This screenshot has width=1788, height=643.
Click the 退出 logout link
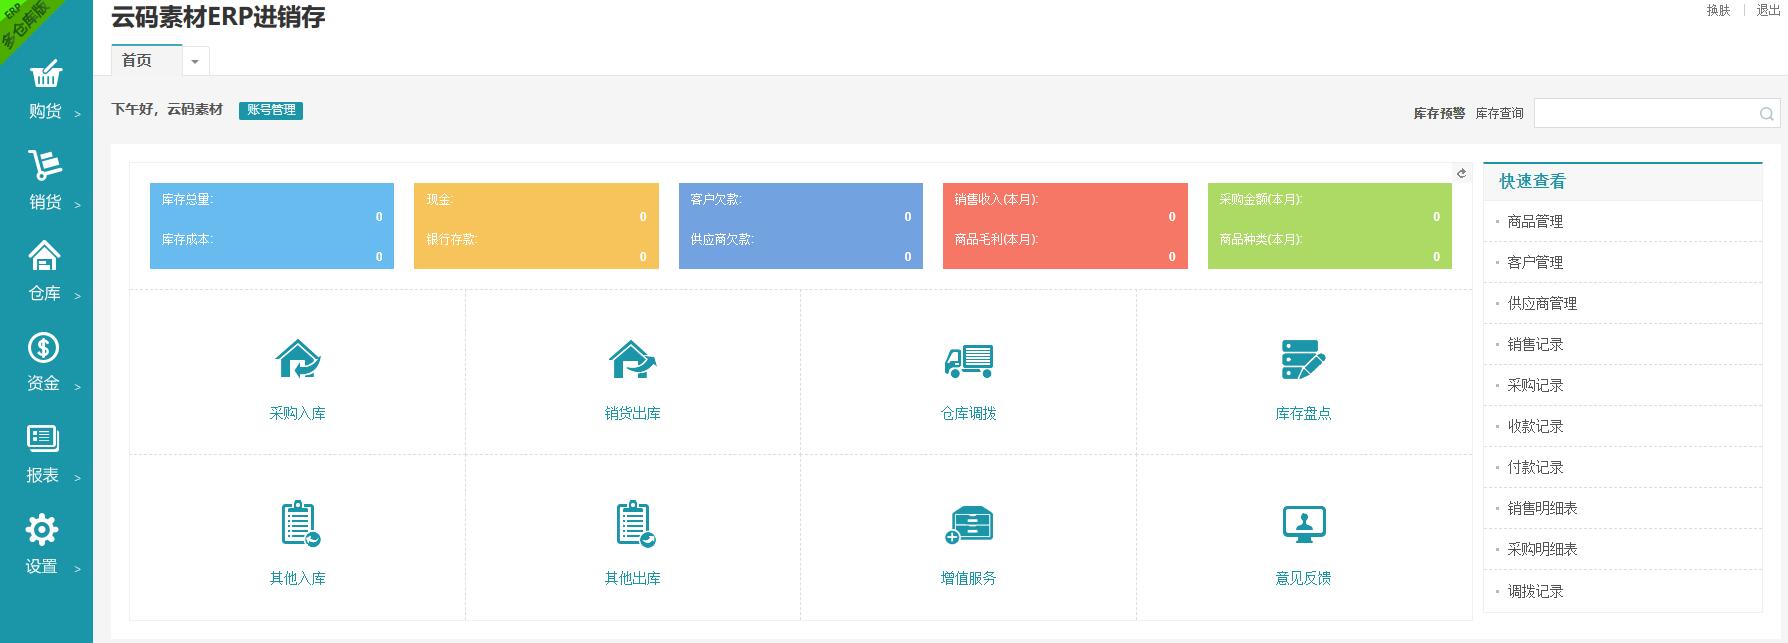tap(1768, 10)
